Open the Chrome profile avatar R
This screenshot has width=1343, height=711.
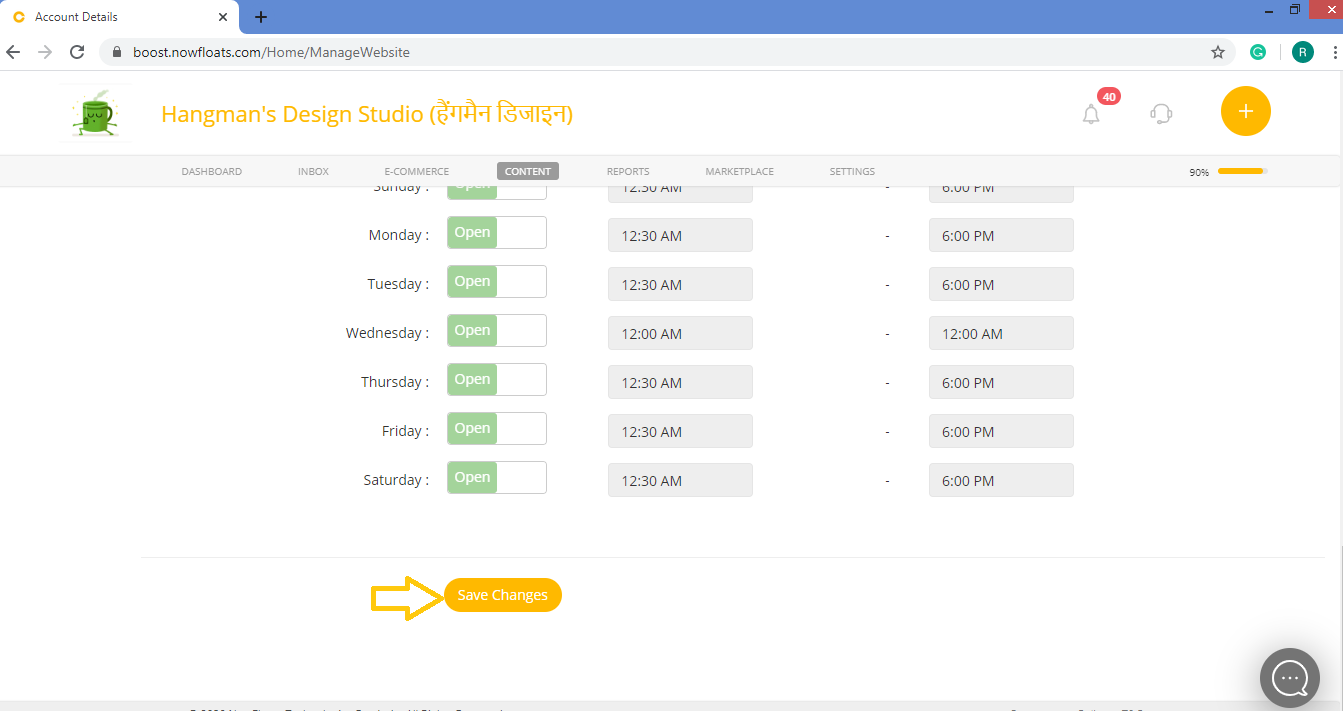1302,52
